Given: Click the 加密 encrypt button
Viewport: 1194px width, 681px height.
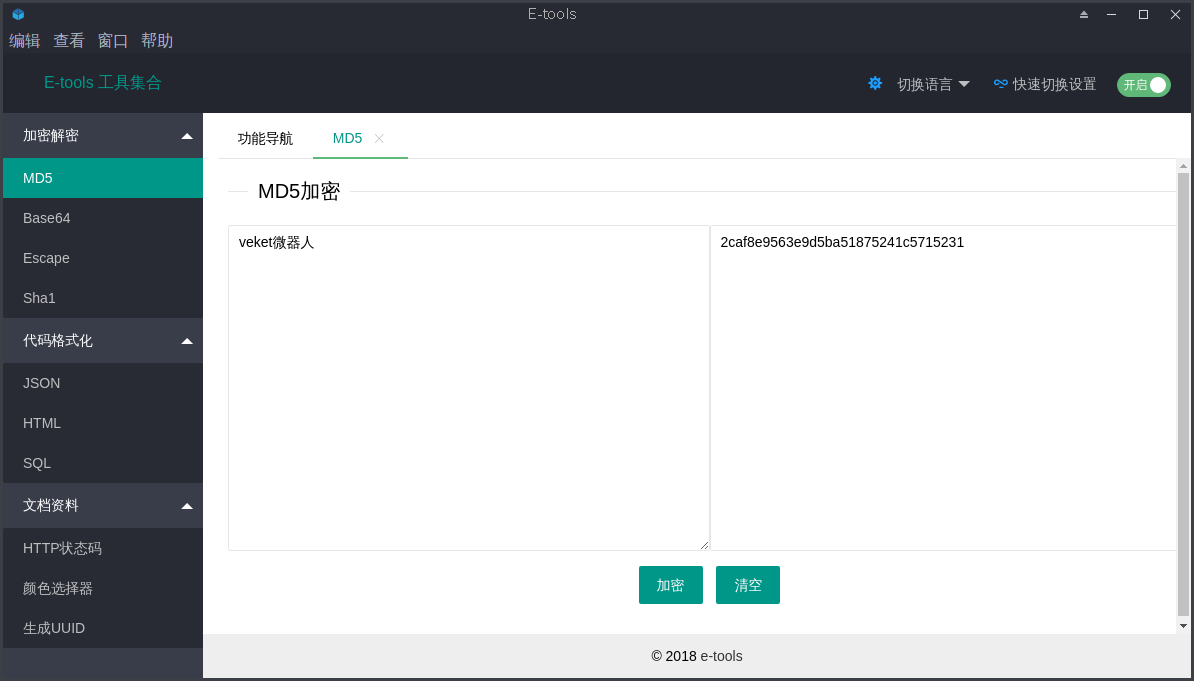Looking at the screenshot, I should (671, 585).
